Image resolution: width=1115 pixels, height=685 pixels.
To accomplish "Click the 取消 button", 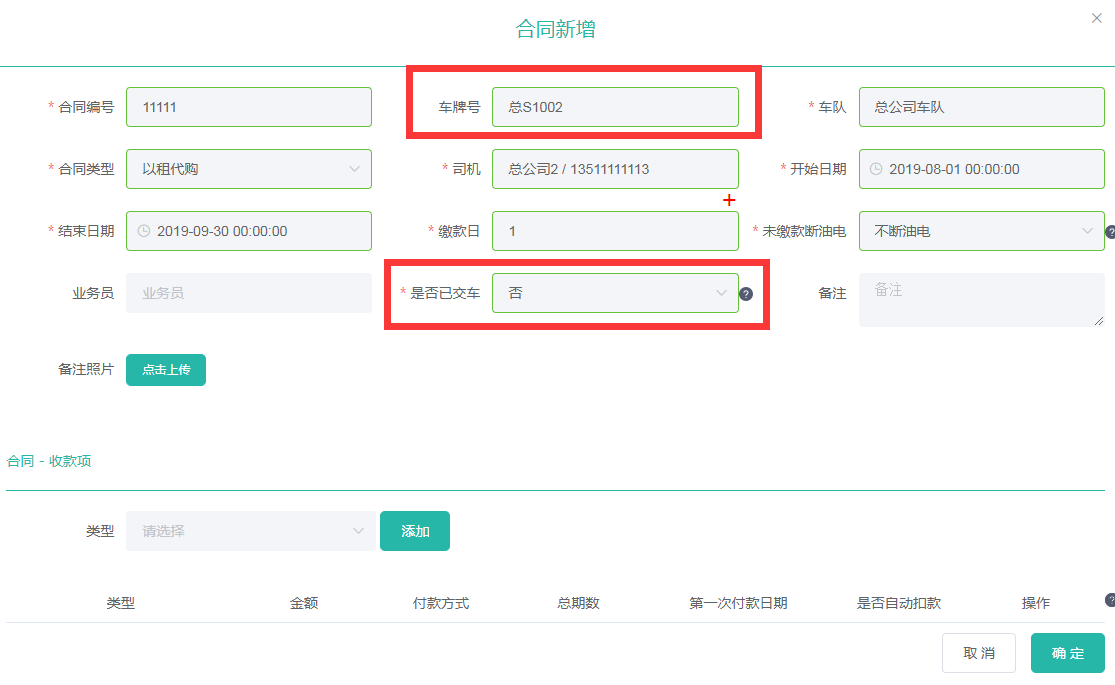I will [x=978, y=653].
